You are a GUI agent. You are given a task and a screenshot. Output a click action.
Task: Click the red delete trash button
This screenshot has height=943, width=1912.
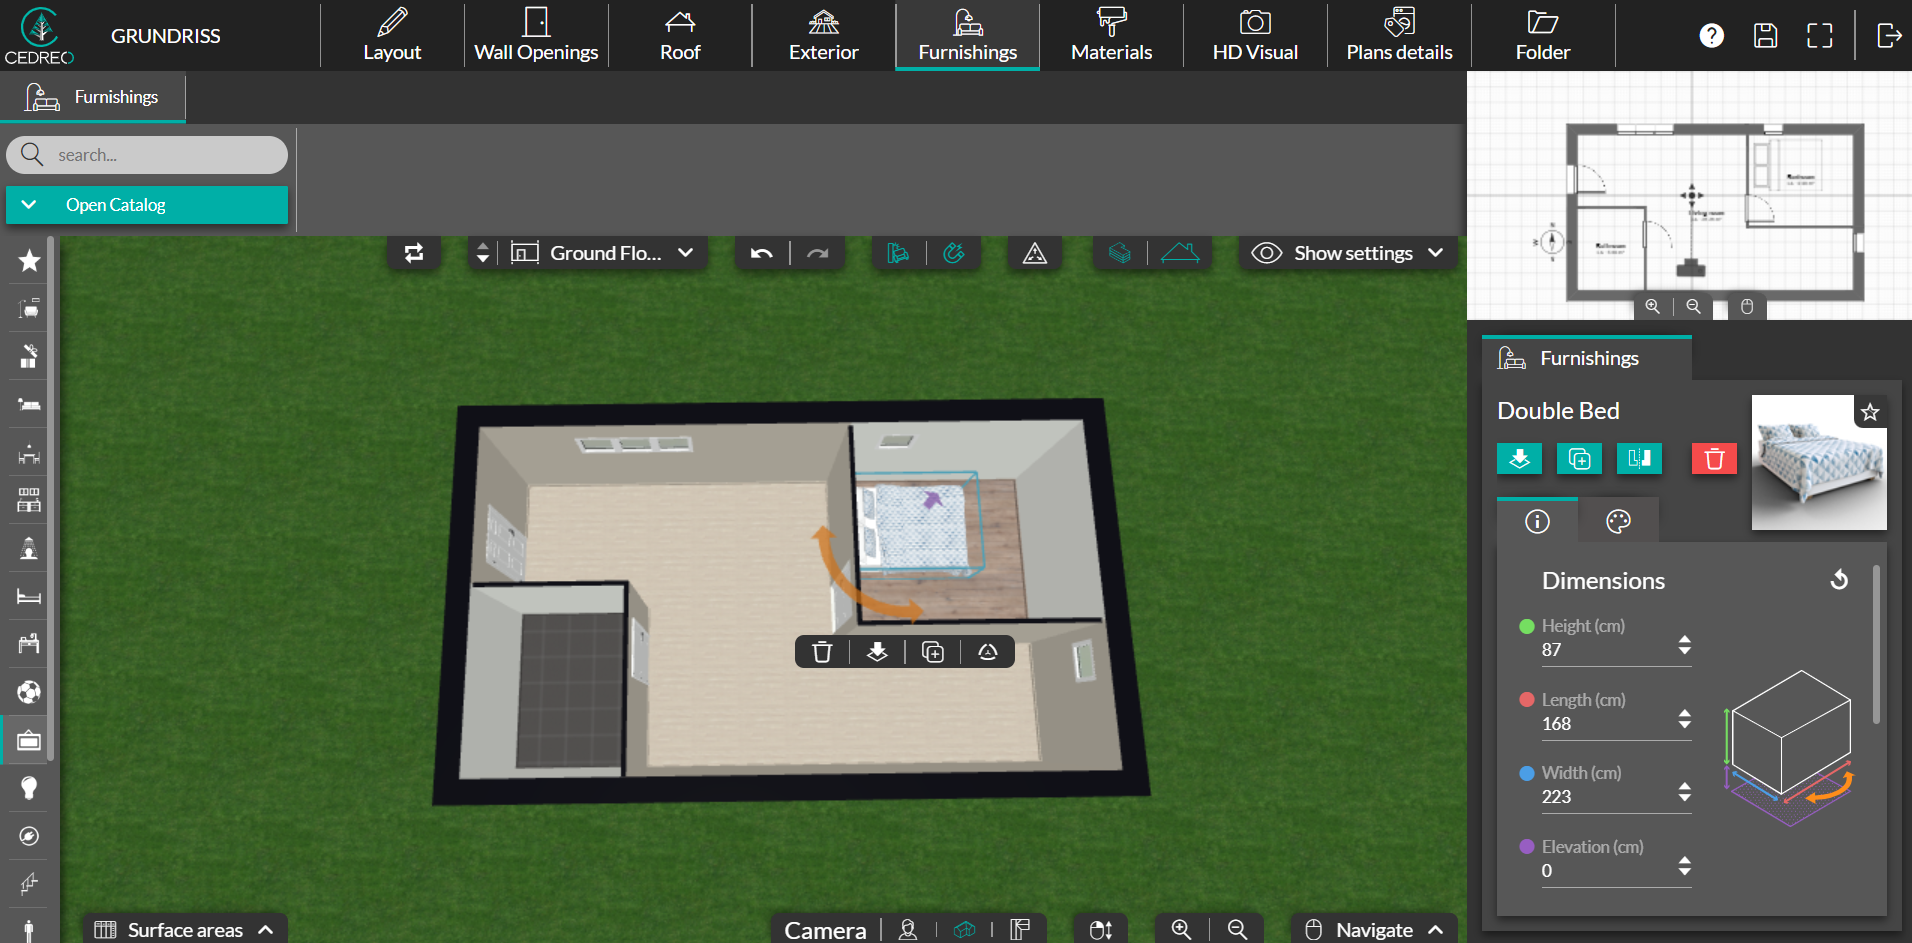1714,459
